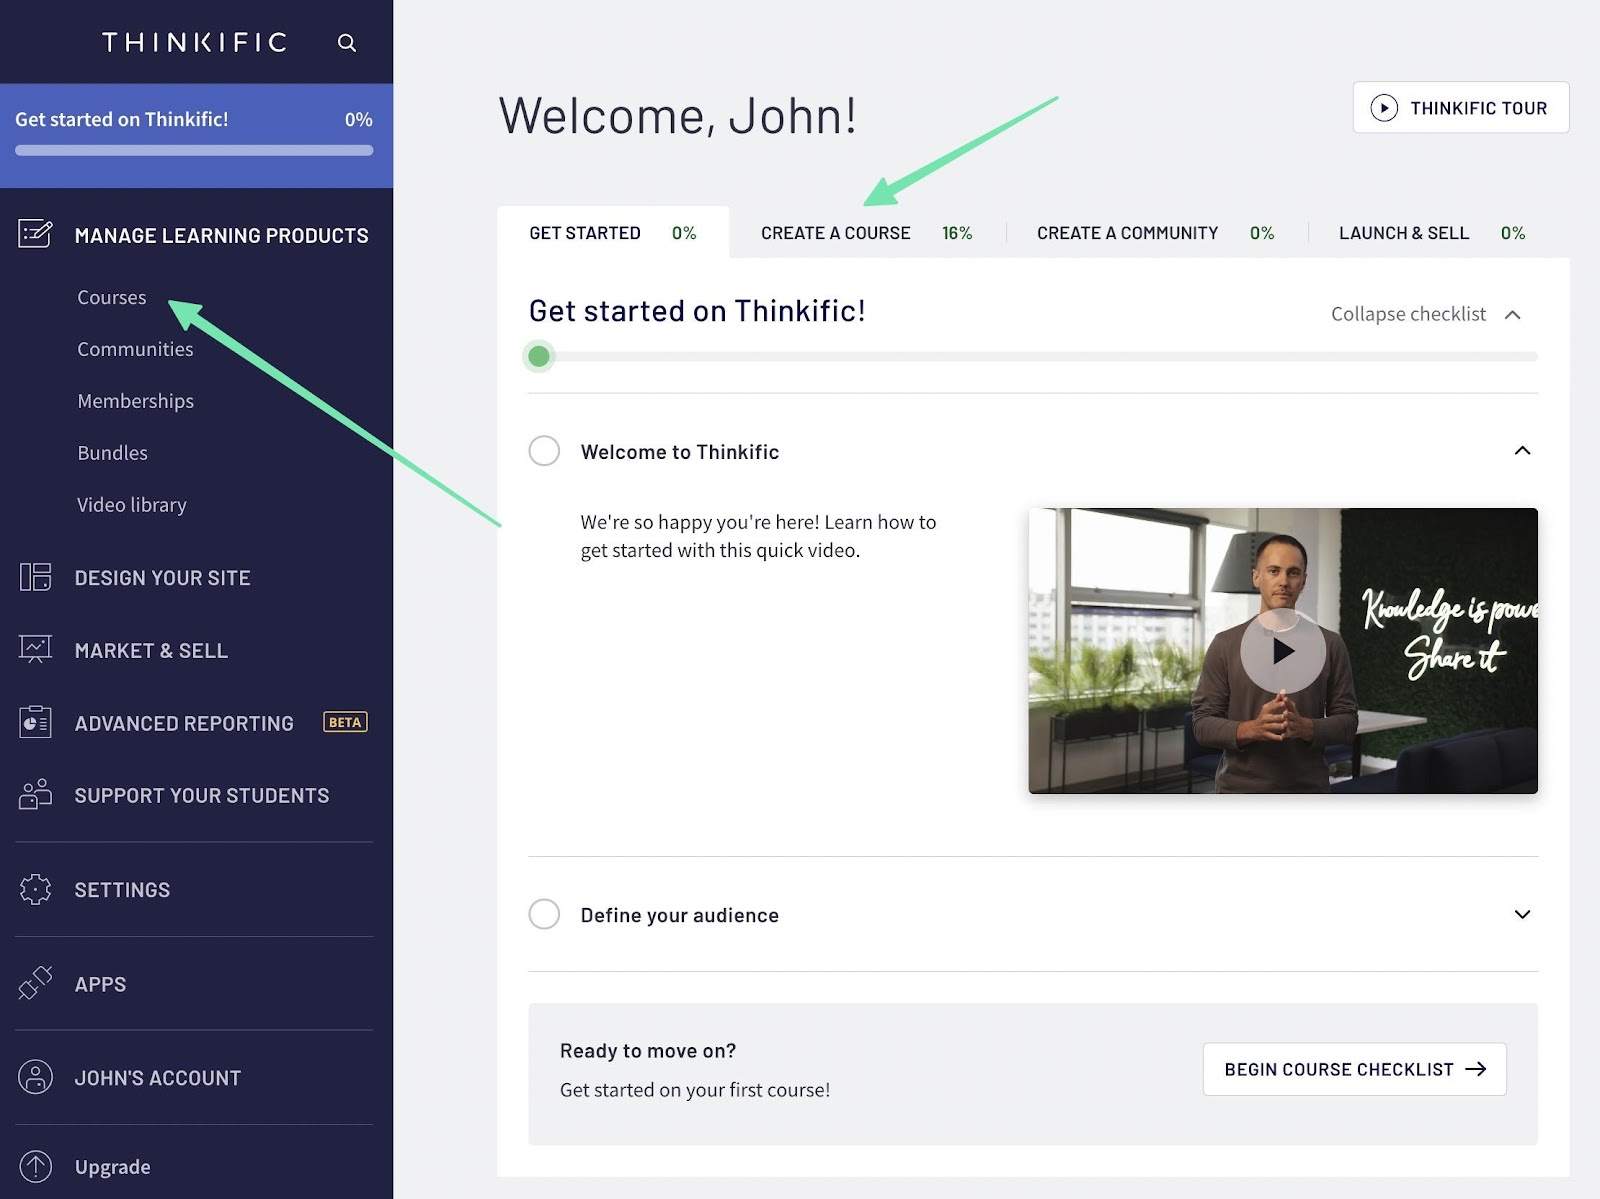Image resolution: width=1600 pixels, height=1199 pixels.
Task: Click the Settings gear icon
Action: 35,889
